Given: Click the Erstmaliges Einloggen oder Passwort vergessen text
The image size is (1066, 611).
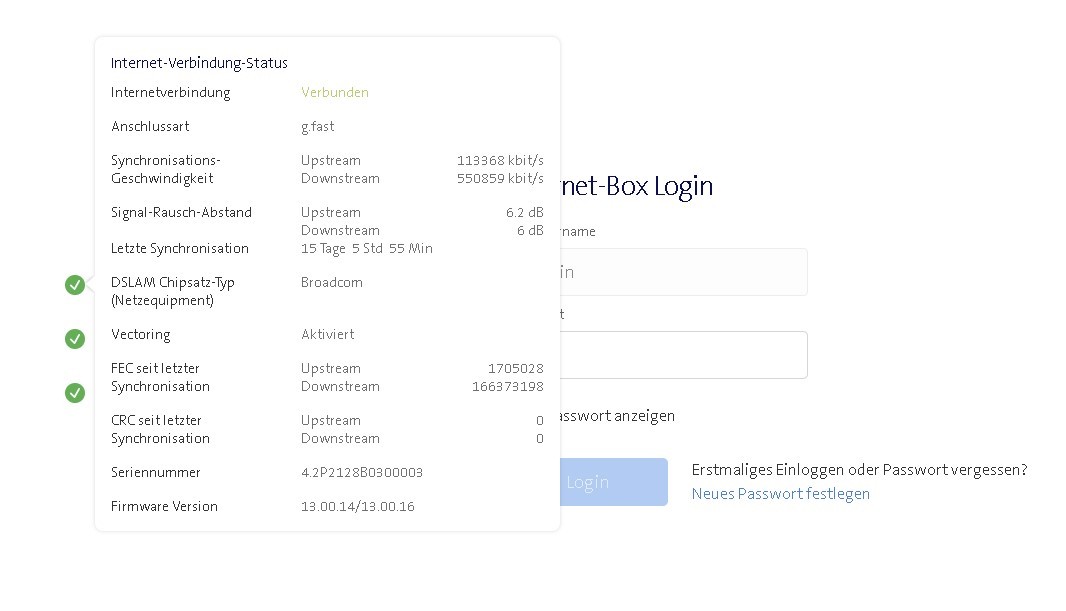Looking at the screenshot, I should pos(858,470).
